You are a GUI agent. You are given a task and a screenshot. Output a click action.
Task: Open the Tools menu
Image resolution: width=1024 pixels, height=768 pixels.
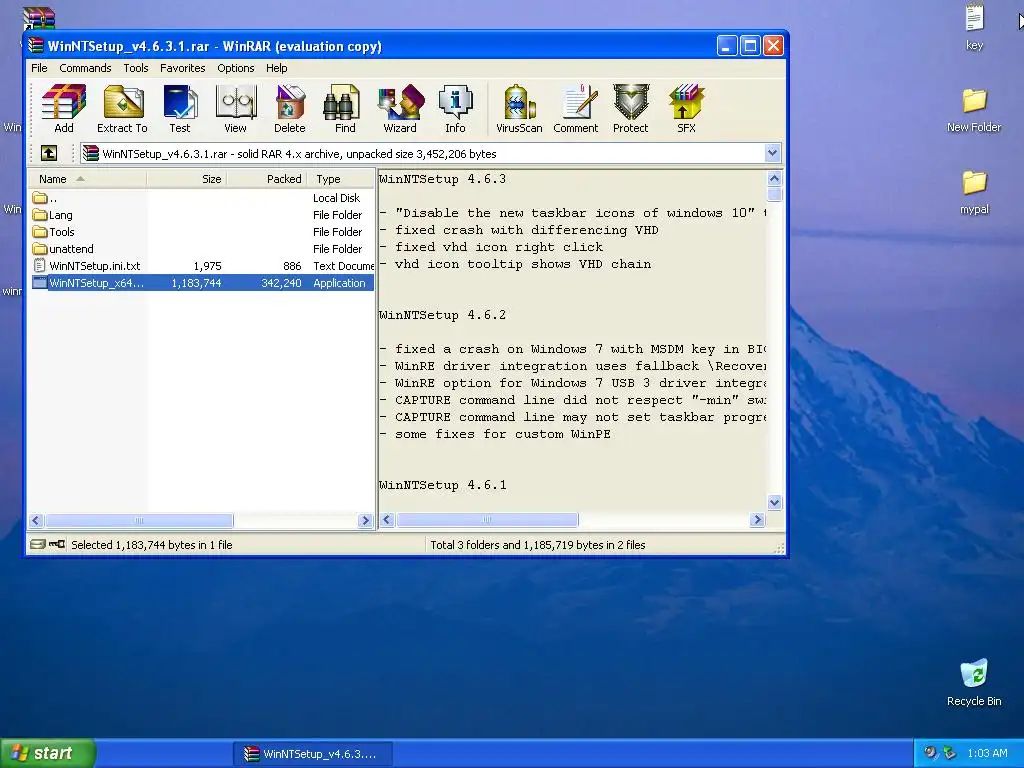[x=136, y=68]
